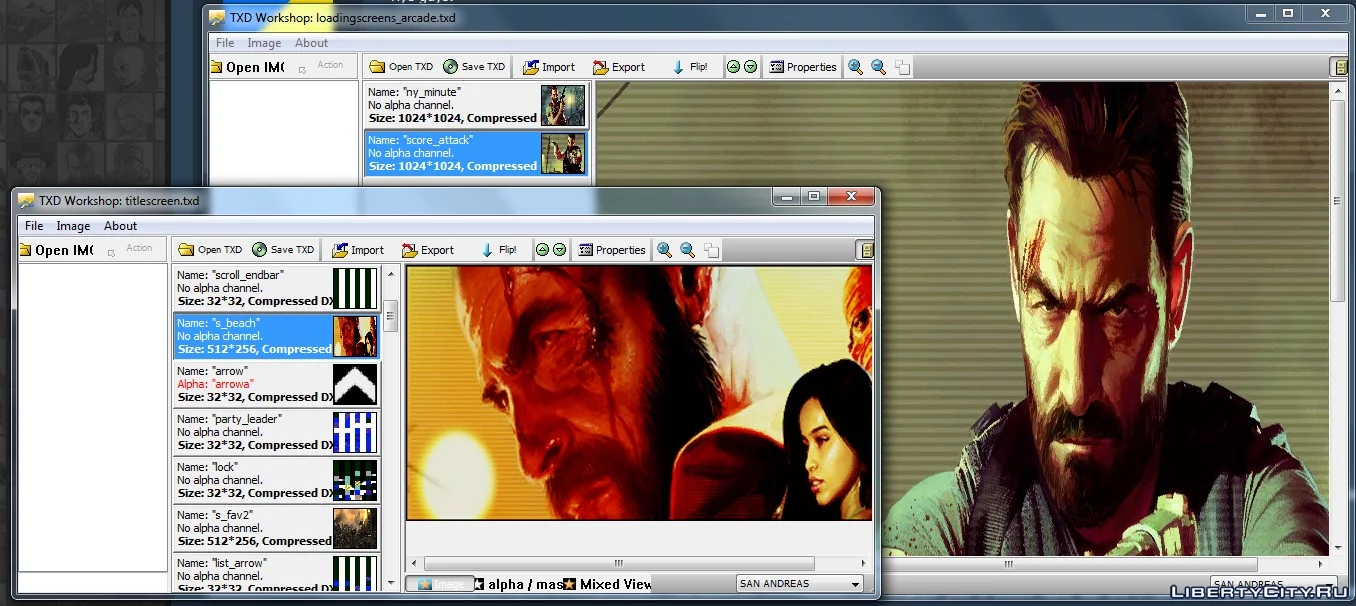Click Save TXD in the loadingscreens_arcade window
This screenshot has height=606, width=1356.
pos(474,67)
